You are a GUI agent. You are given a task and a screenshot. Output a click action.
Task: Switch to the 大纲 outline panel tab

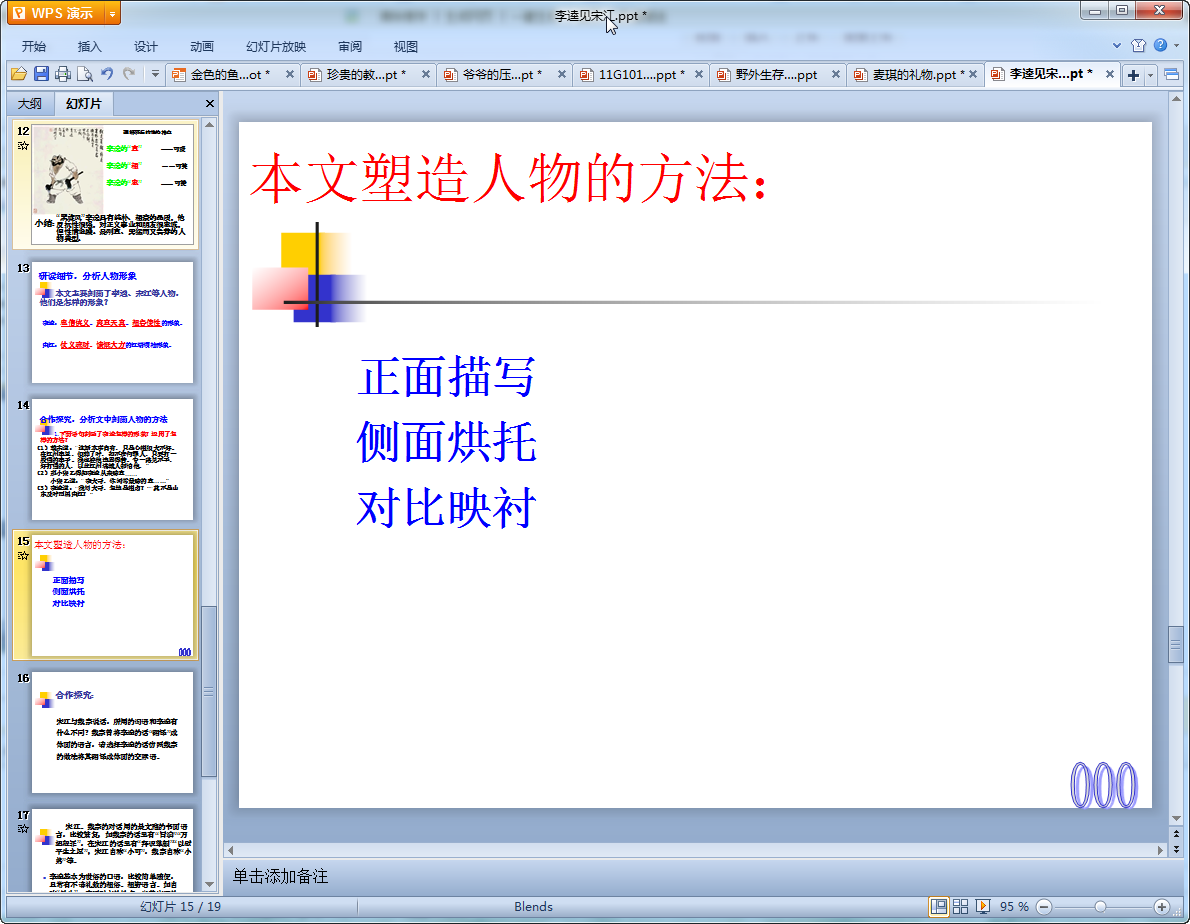coord(30,104)
